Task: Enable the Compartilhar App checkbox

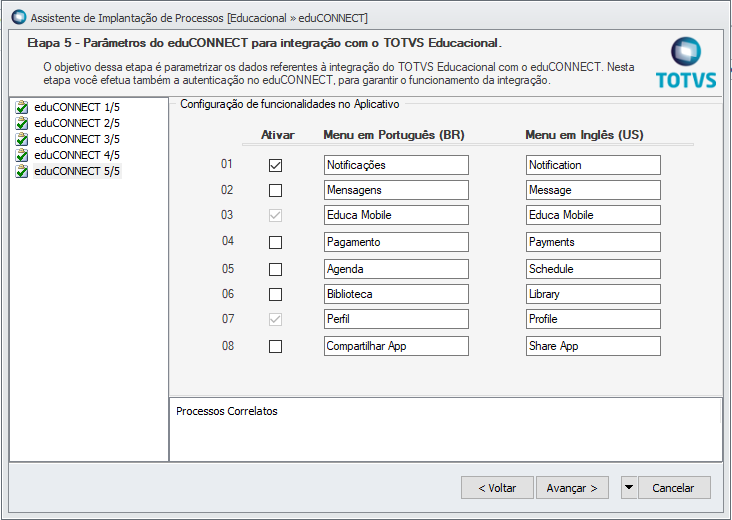Action: point(275,346)
